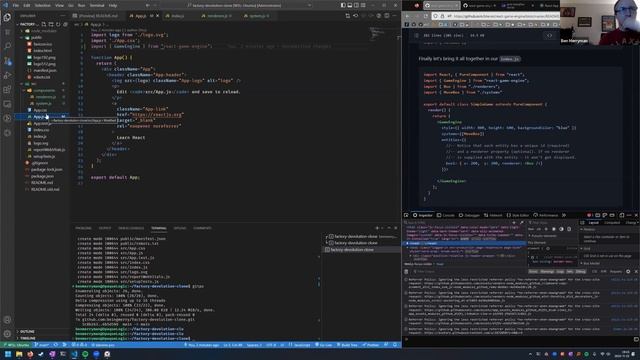Open the Extensions view
Image resolution: width=640 pixels, height=360 pixels.
(x=7, y=89)
